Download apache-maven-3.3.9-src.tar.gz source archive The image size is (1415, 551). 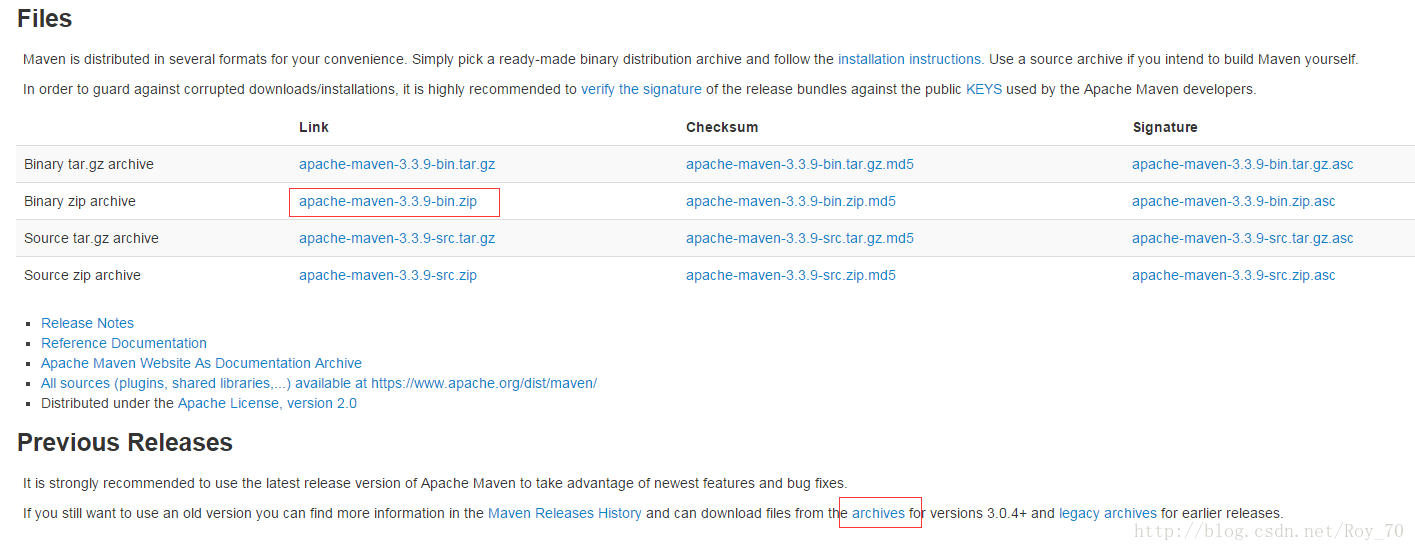point(397,238)
